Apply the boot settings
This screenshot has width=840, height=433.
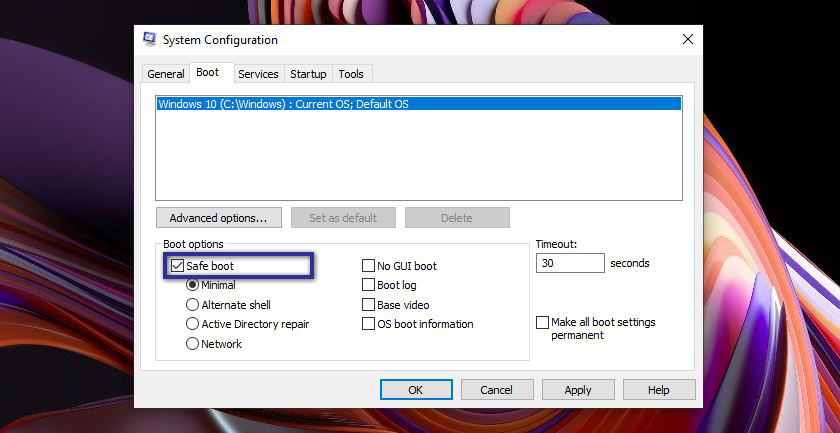[x=578, y=390]
